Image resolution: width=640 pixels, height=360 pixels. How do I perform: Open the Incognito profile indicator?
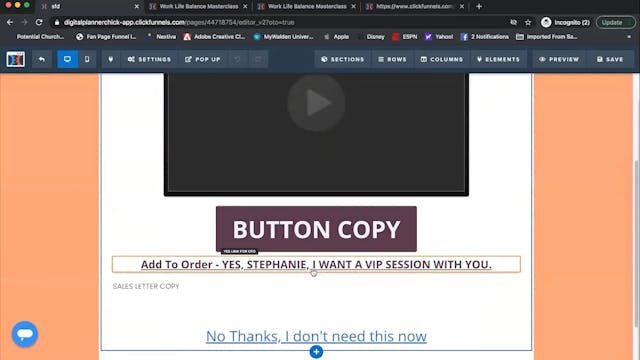point(565,22)
